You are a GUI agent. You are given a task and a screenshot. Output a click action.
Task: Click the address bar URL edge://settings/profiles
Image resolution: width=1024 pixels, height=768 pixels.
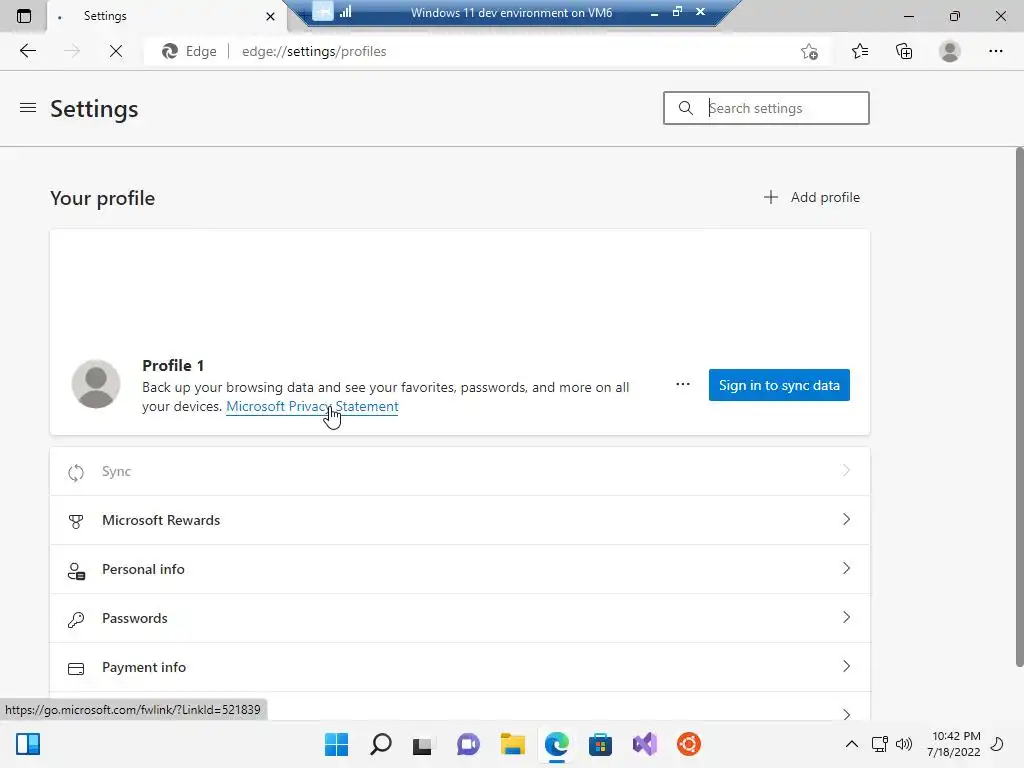(314, 51)
